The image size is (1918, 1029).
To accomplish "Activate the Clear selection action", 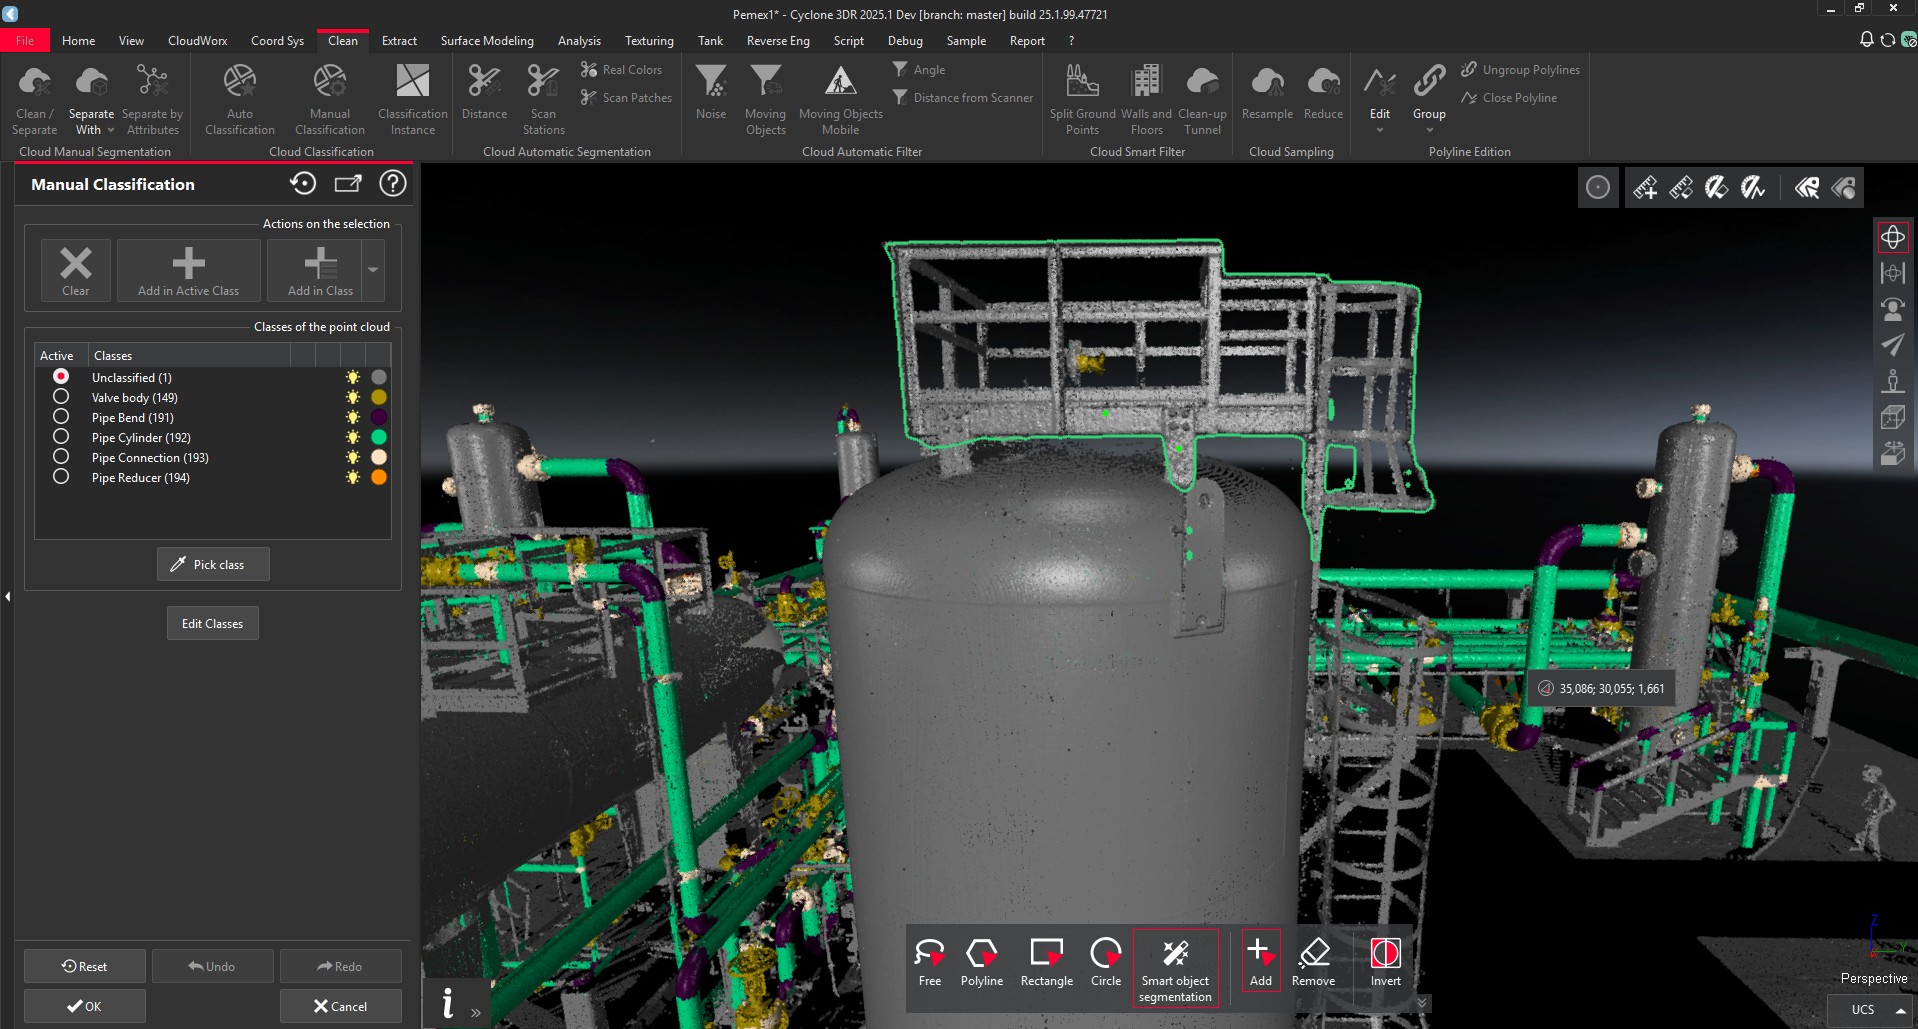I will coord(75,268).
